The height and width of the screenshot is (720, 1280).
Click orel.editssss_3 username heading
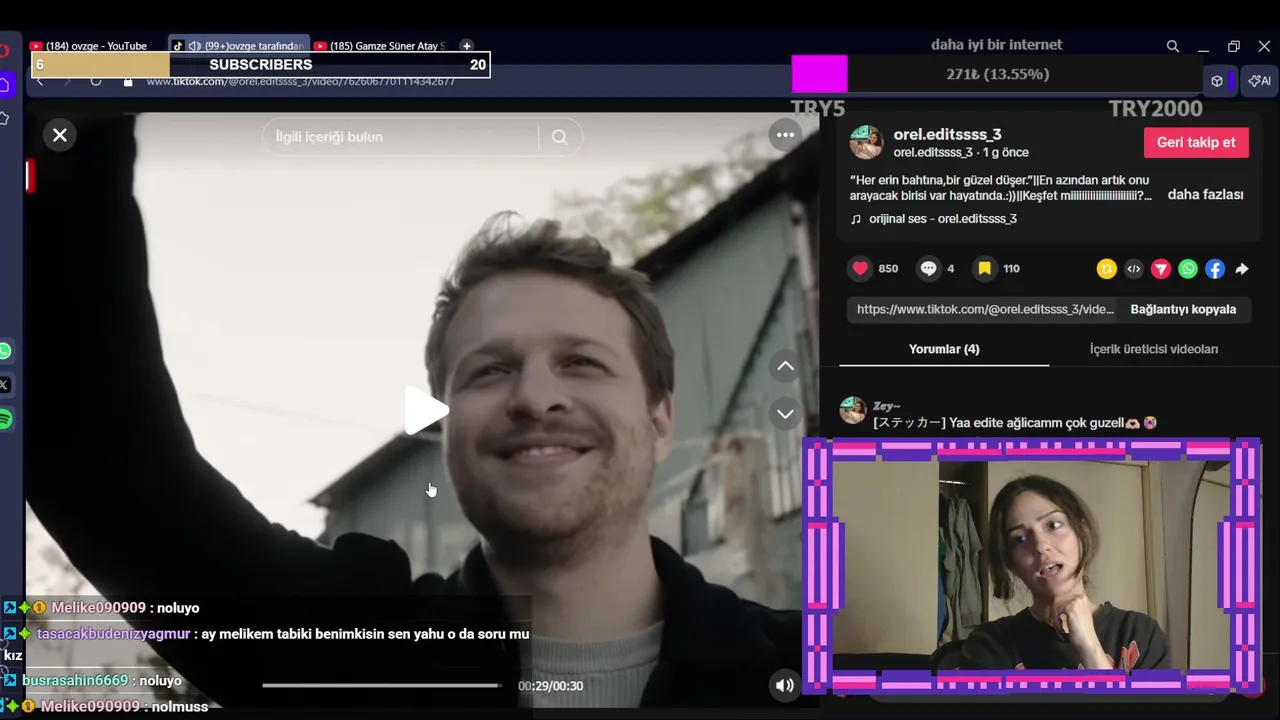[x=947, y=134]
